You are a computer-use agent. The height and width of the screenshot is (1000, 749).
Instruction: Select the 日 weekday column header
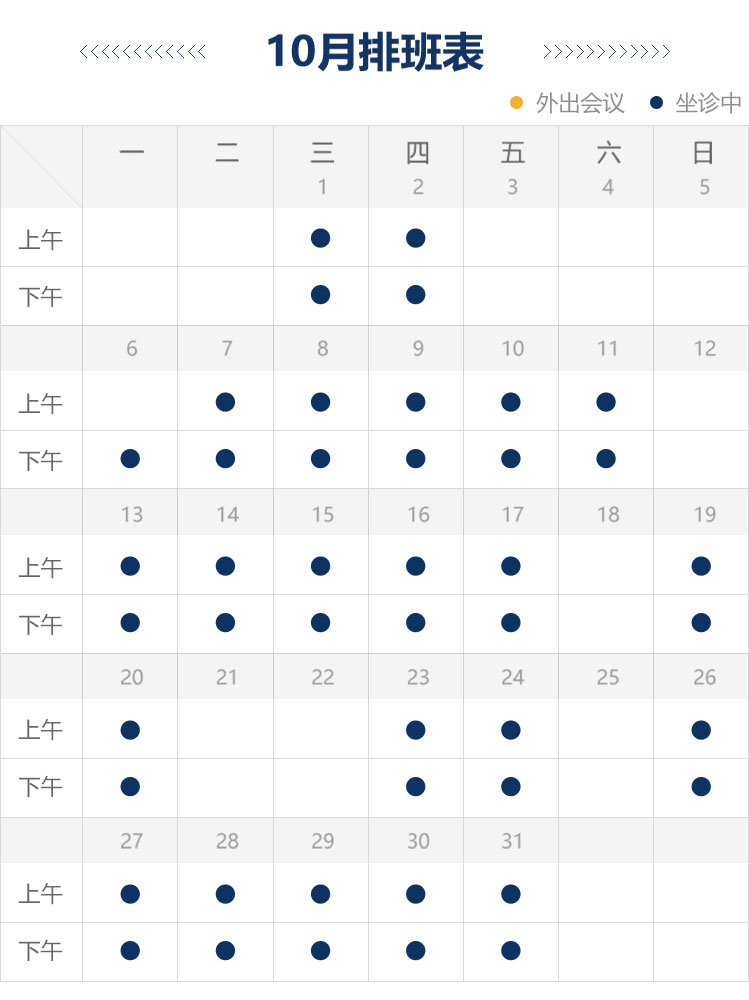703,153
